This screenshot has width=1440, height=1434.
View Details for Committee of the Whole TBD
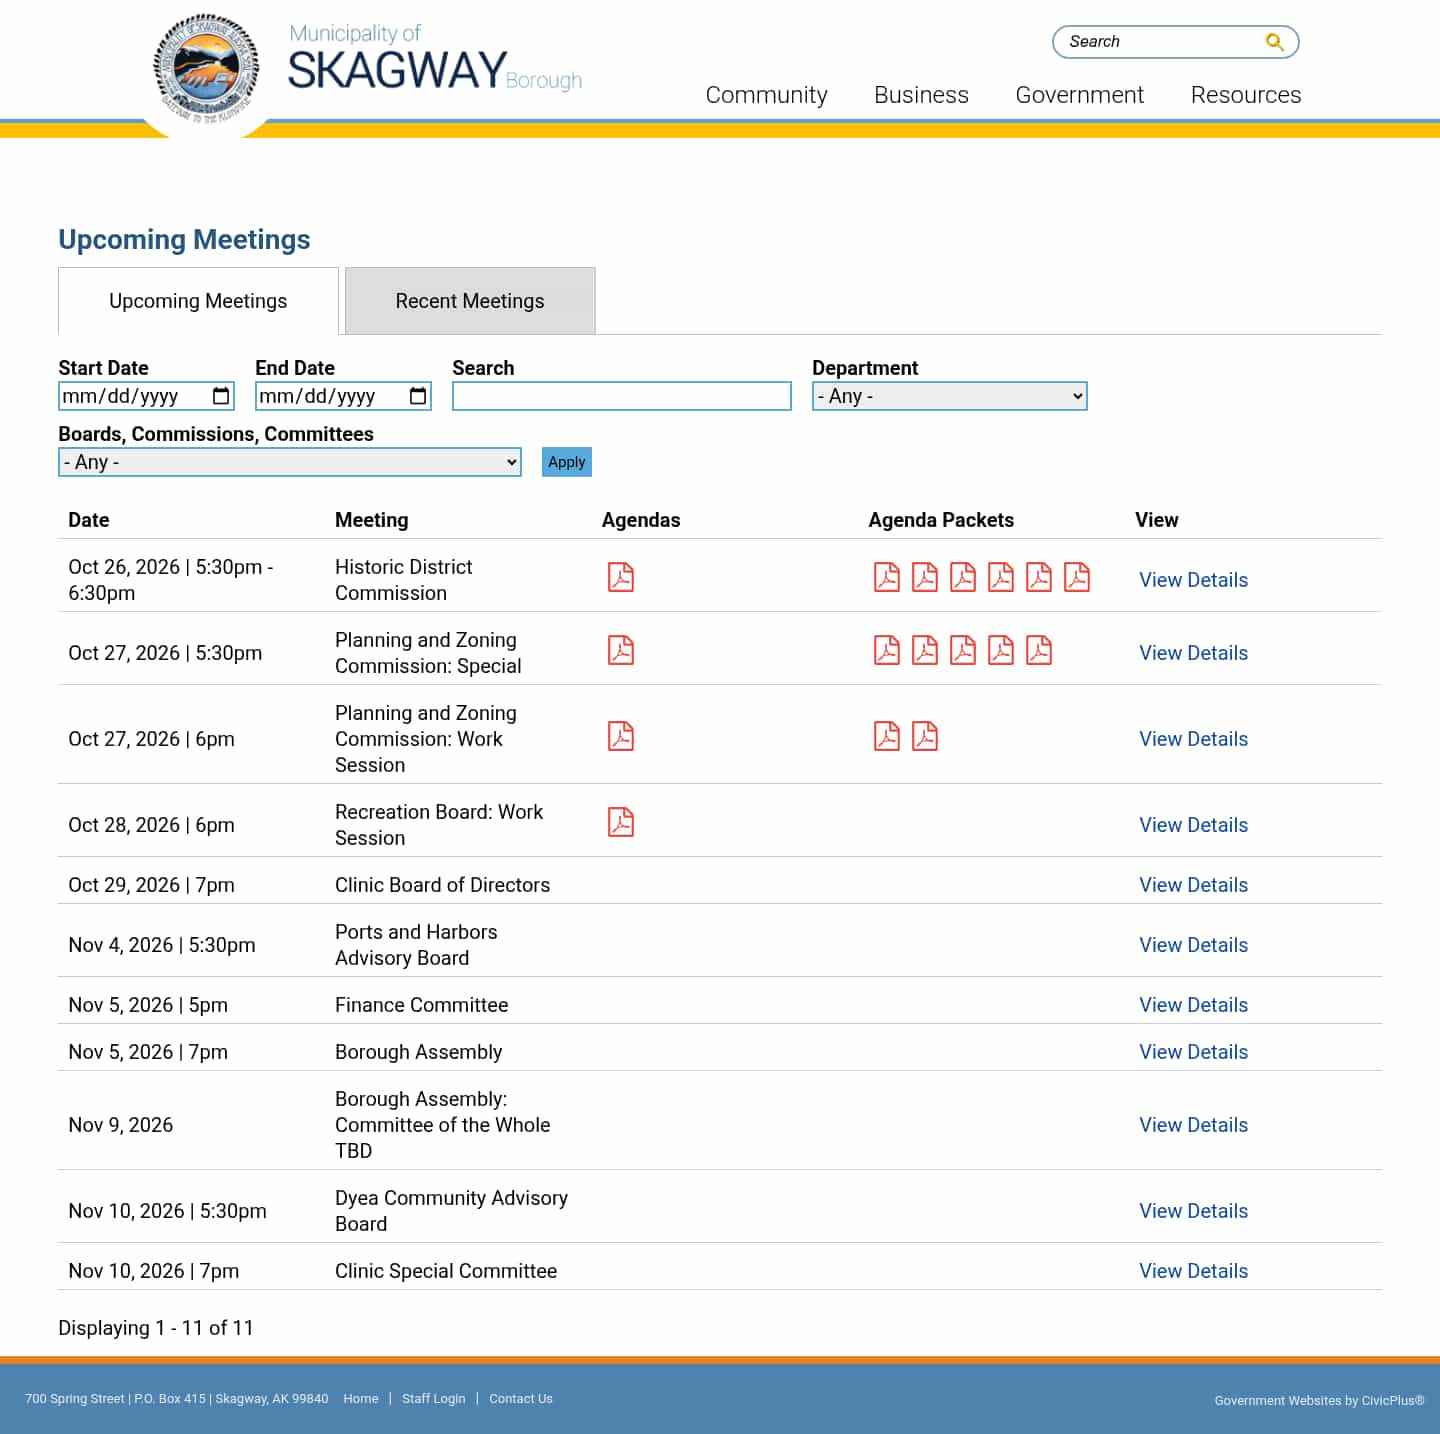click(x=1193, y=1125)
